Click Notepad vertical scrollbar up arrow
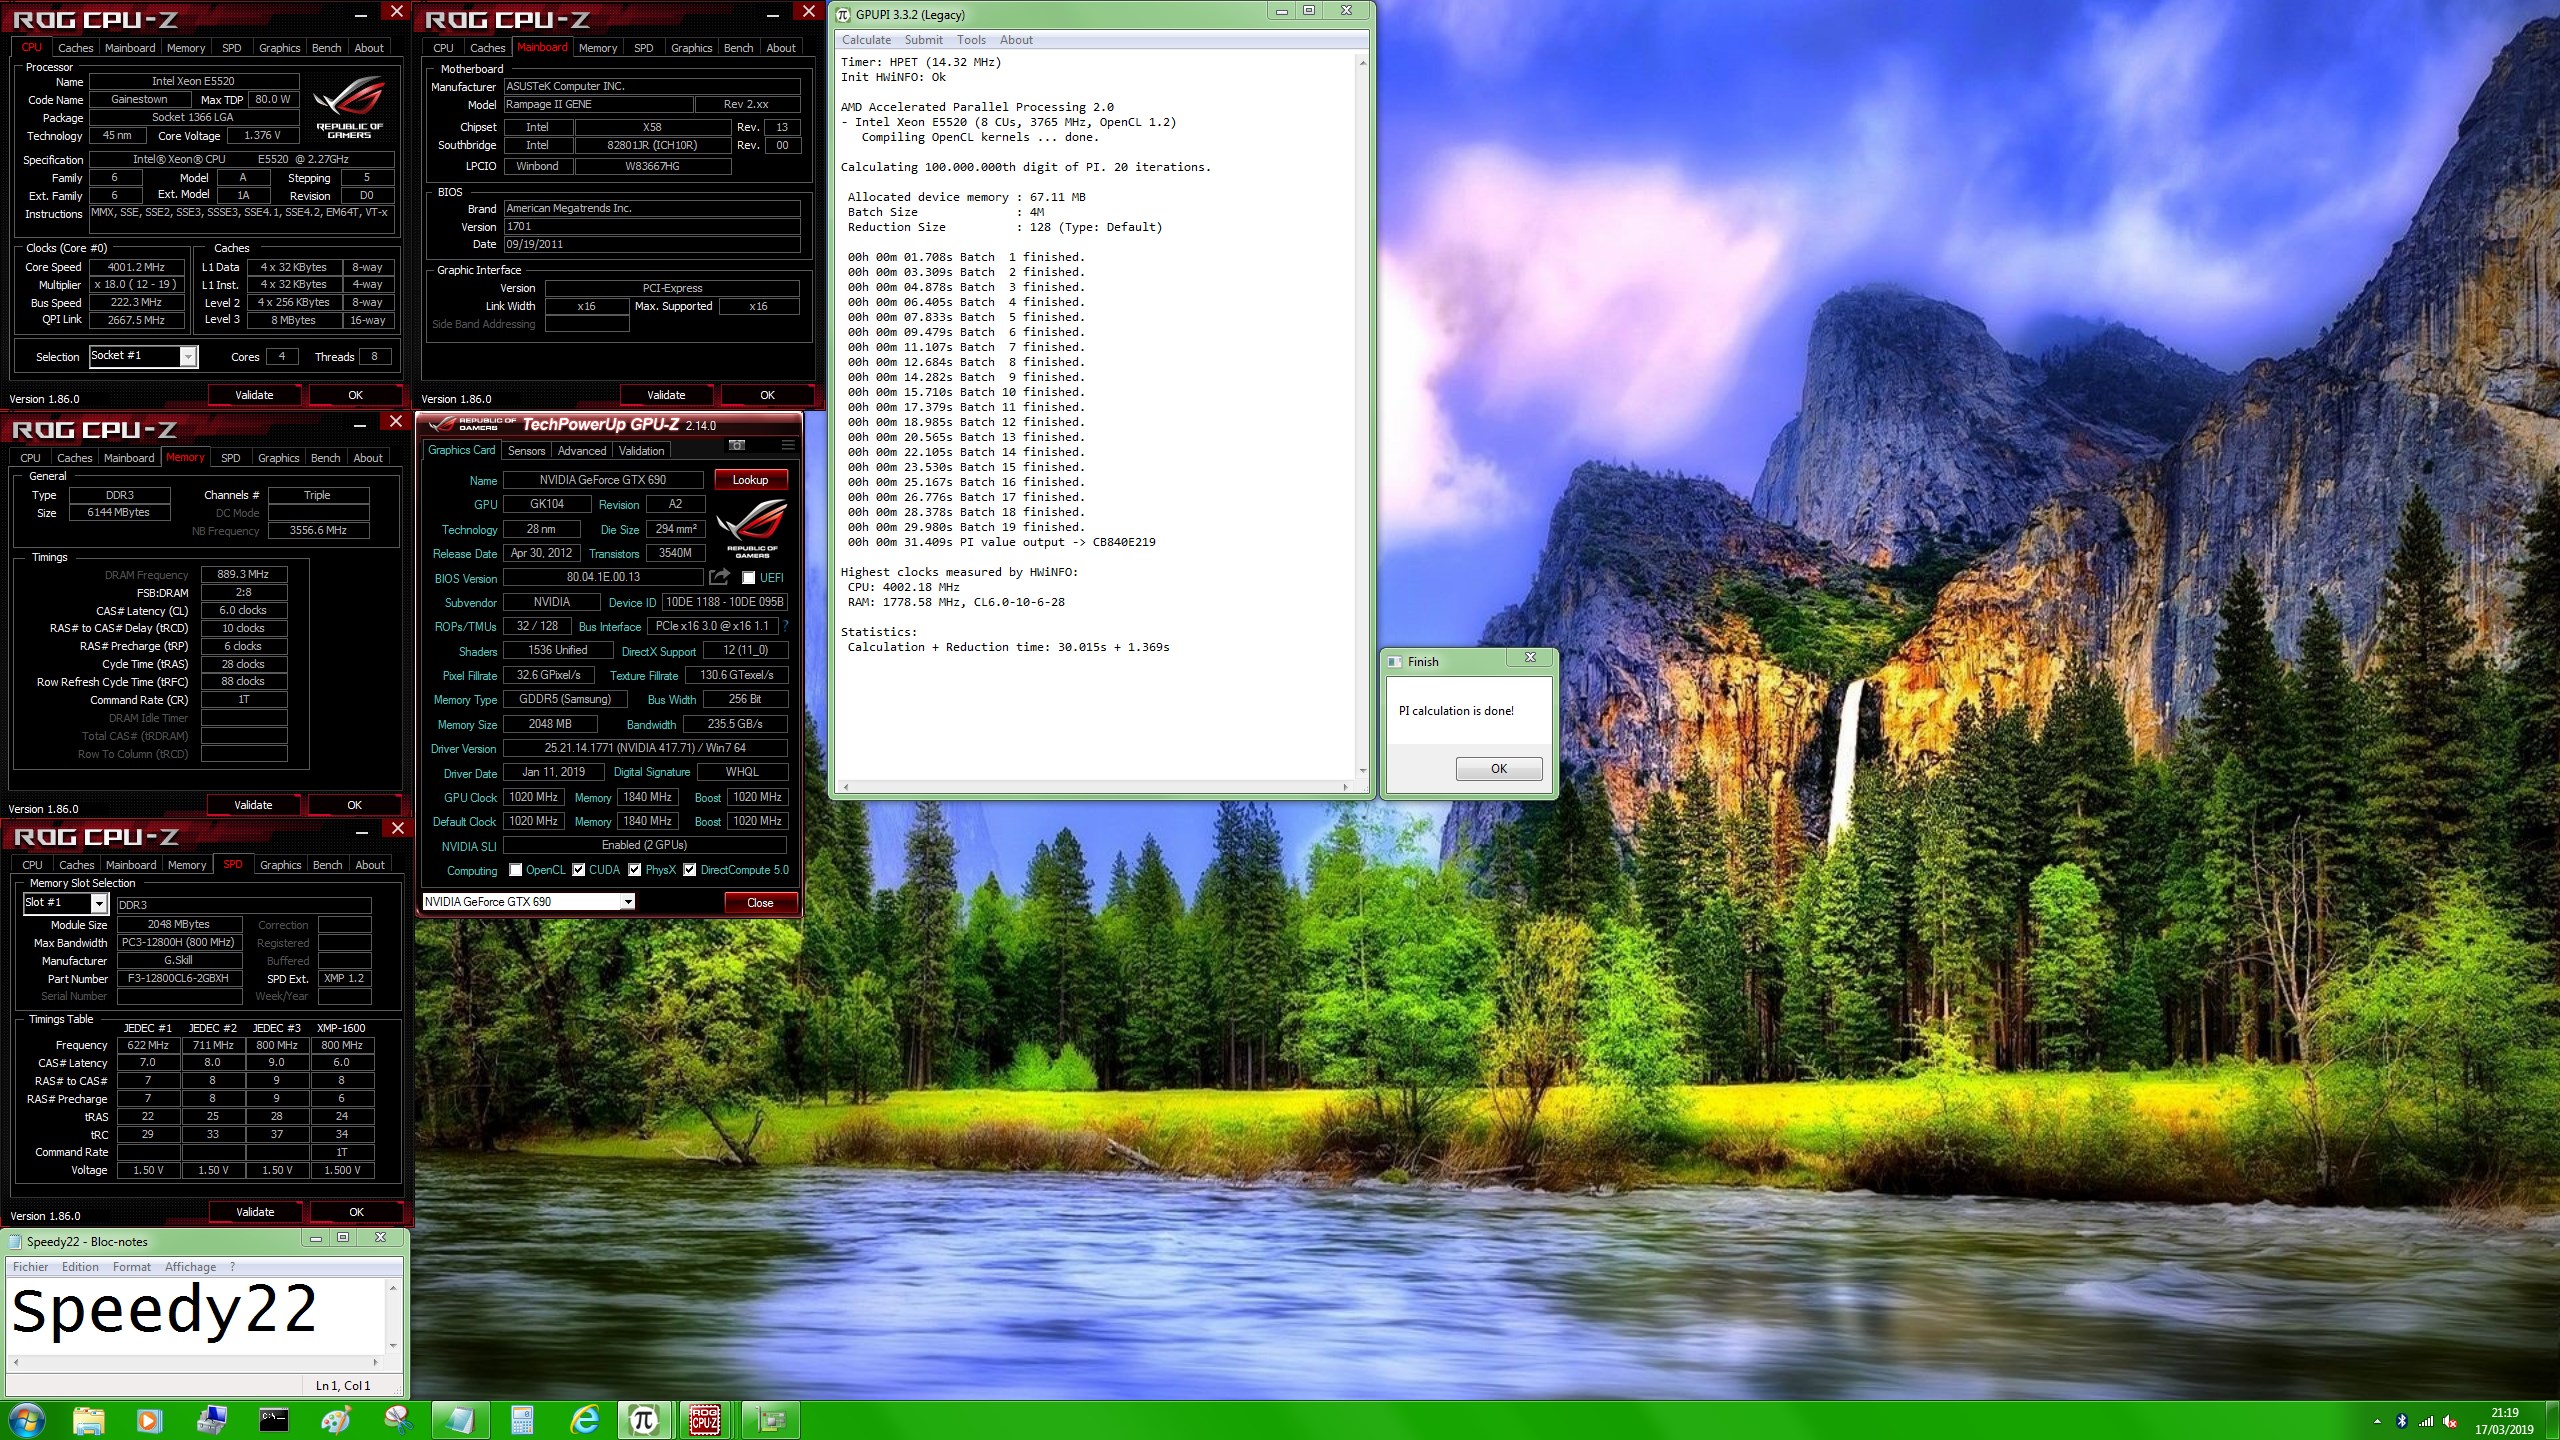The image size is (2560, 1440). (393, 1288)
